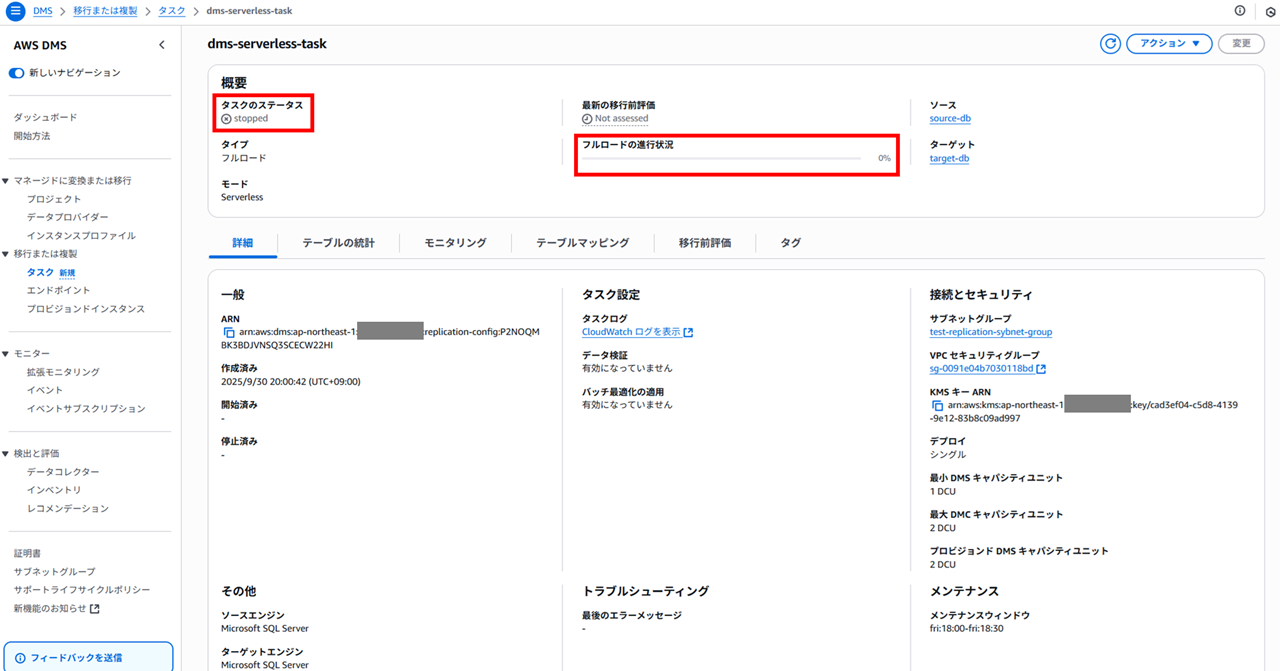The image size is (1280, 671).
Task: Copy the KMS key ARN icon
Action: click(937, 405)
